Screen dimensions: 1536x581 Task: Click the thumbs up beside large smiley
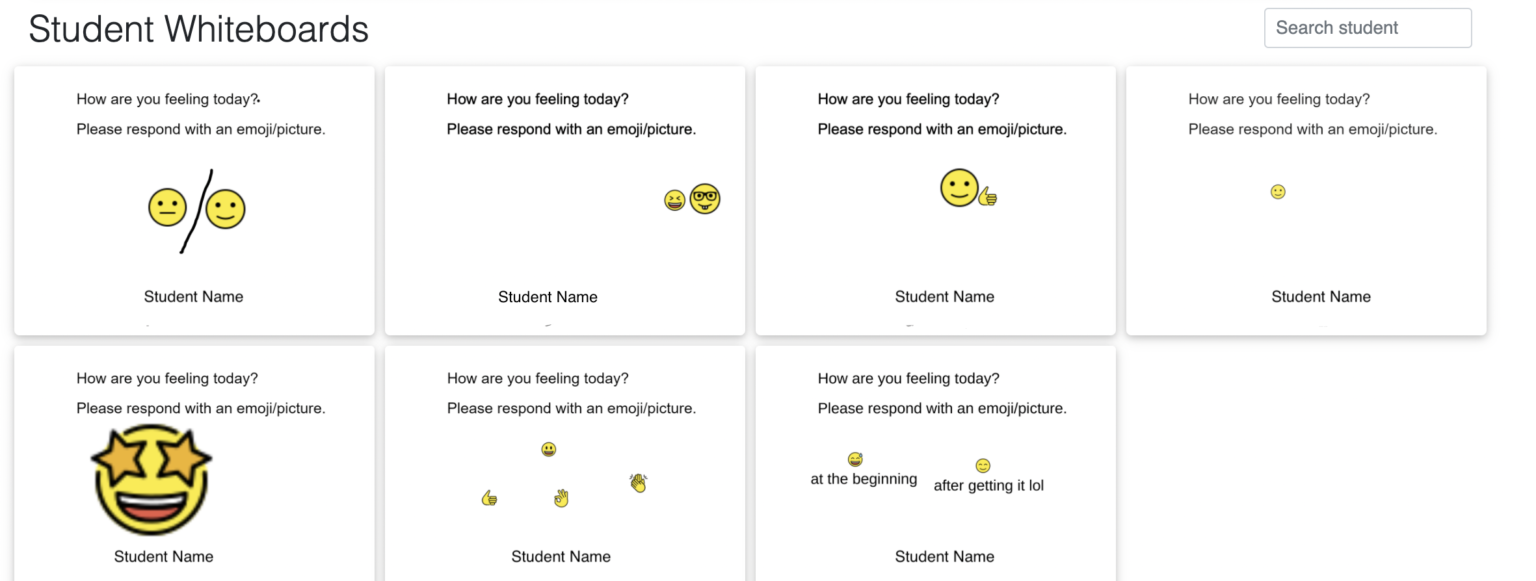[x=988, y=196]
